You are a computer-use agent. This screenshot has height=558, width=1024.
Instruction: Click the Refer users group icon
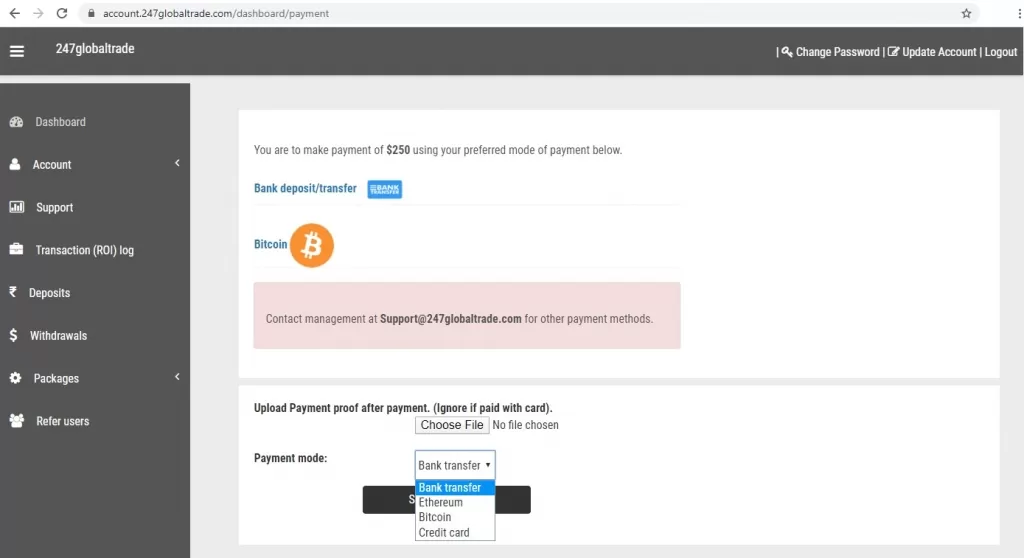tap(17, 421)
